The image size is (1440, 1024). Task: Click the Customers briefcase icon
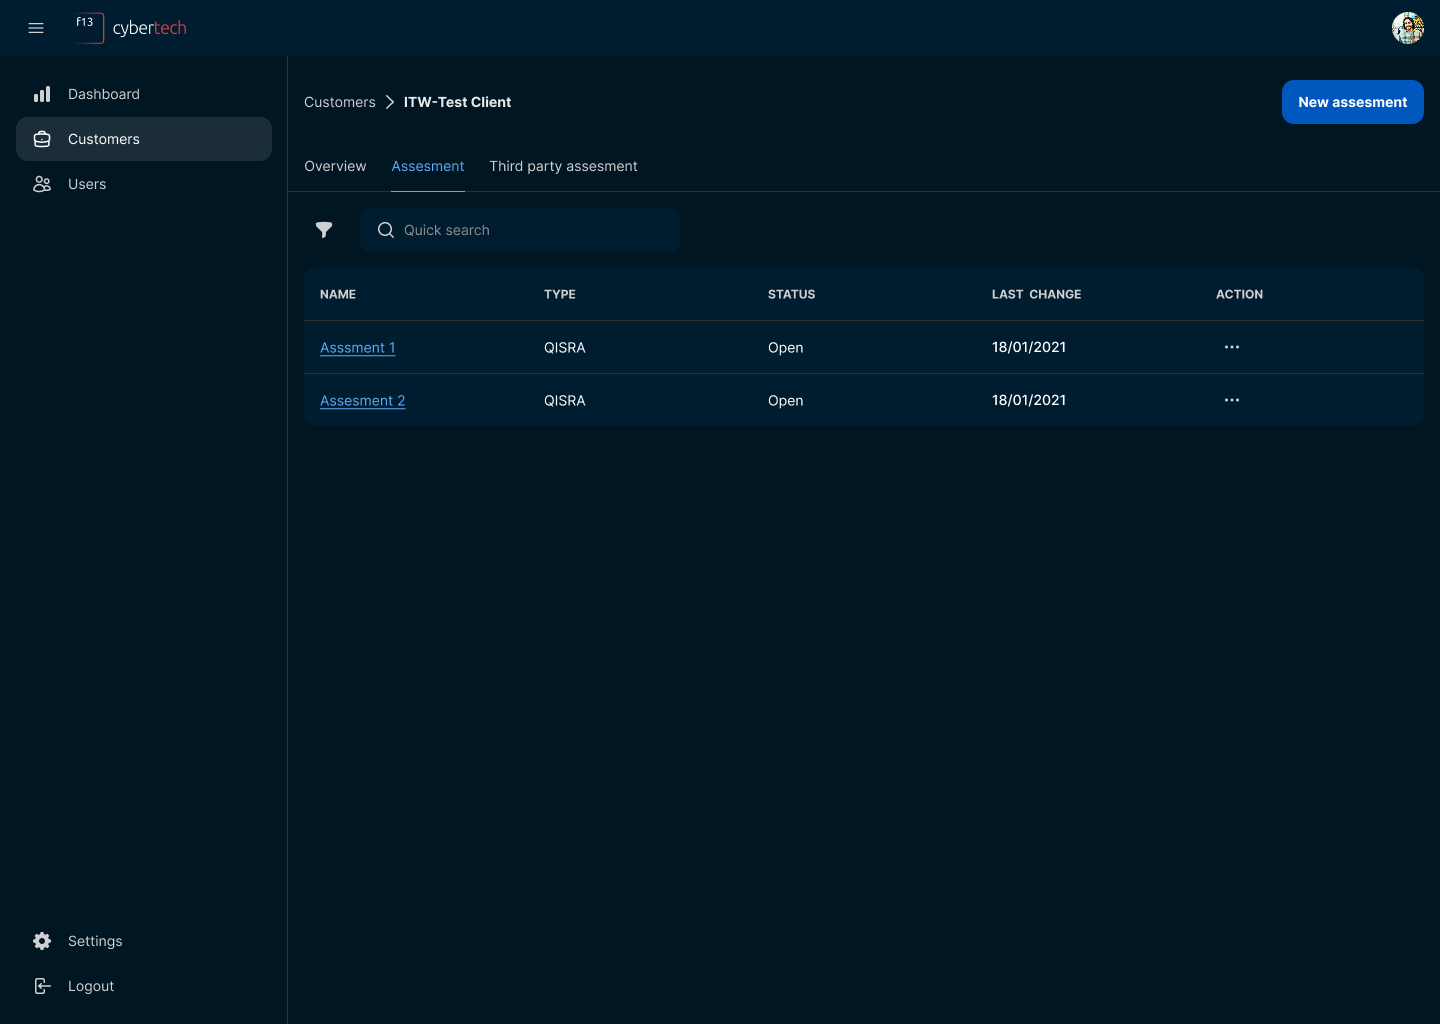click(42, 139)
